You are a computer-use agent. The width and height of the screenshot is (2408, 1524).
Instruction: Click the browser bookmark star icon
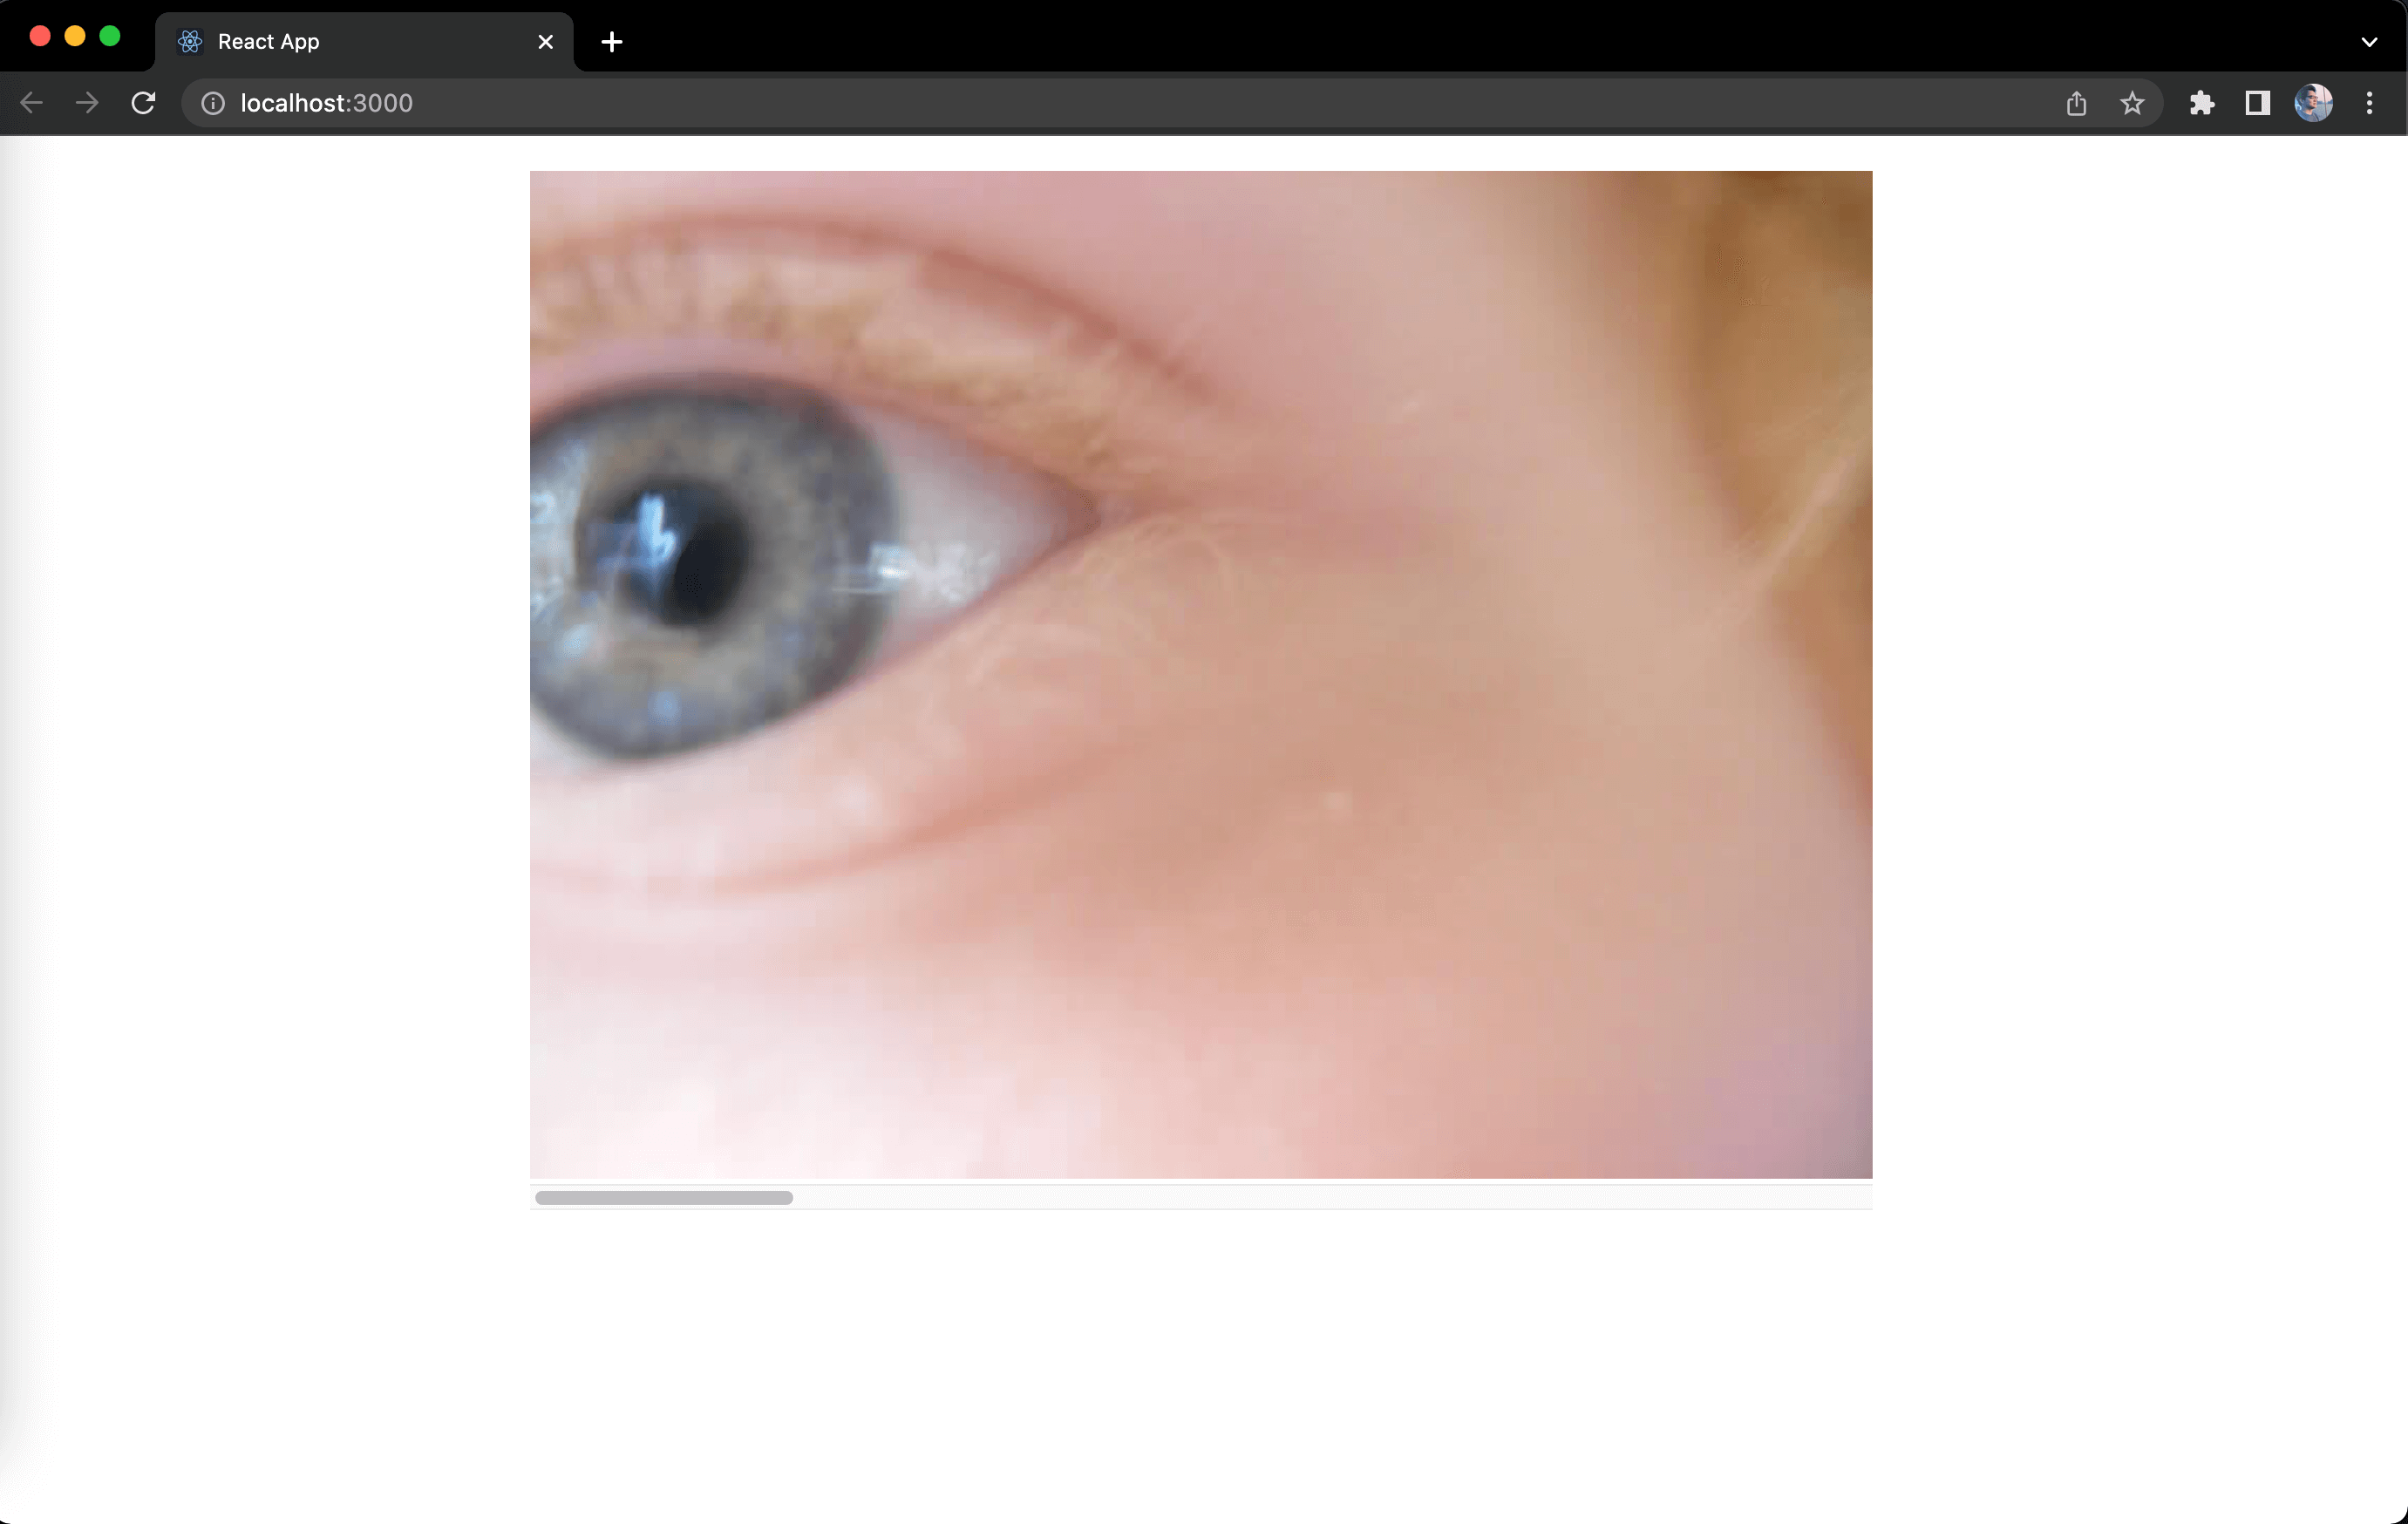point(2131,102)
